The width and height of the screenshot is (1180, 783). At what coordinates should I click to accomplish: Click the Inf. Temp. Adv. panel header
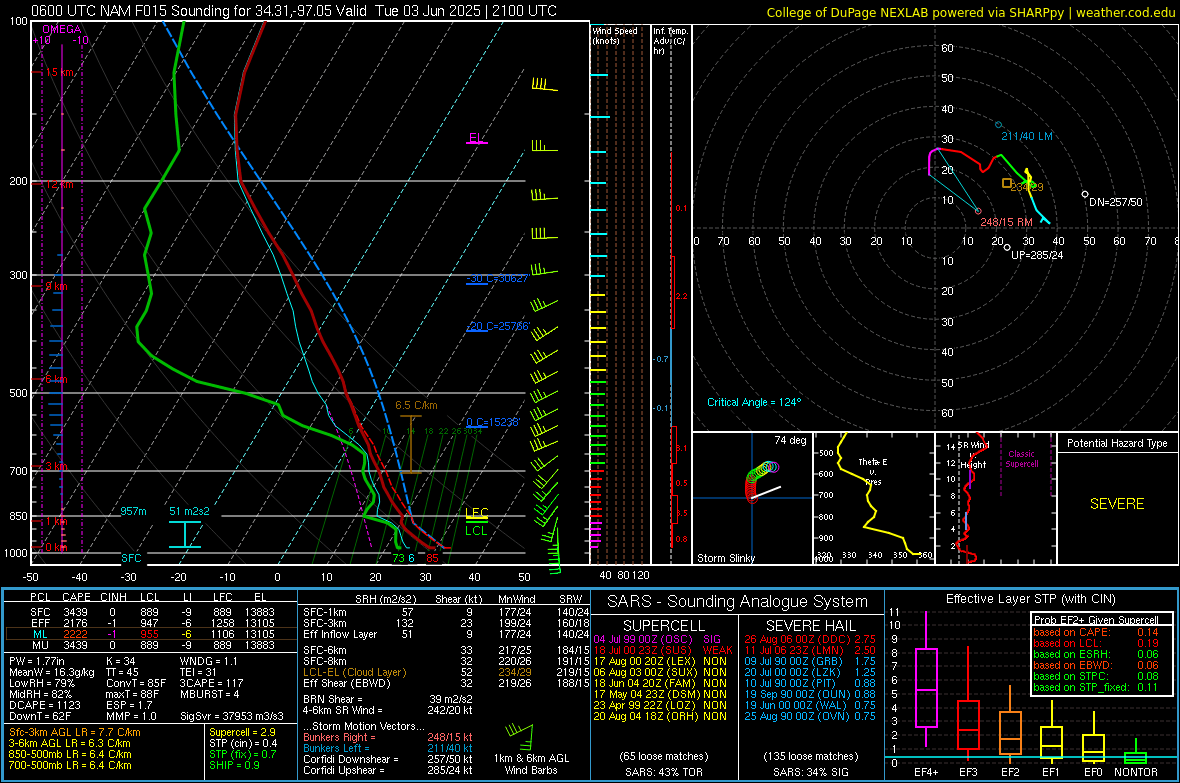click(670, 41)
